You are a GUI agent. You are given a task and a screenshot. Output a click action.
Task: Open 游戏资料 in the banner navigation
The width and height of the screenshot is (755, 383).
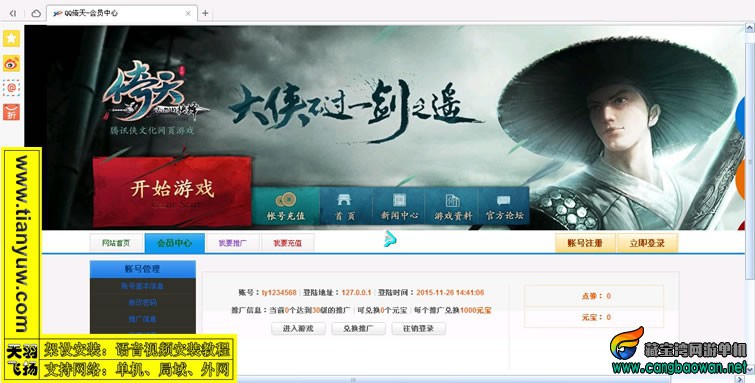click(x=453, y=206)
